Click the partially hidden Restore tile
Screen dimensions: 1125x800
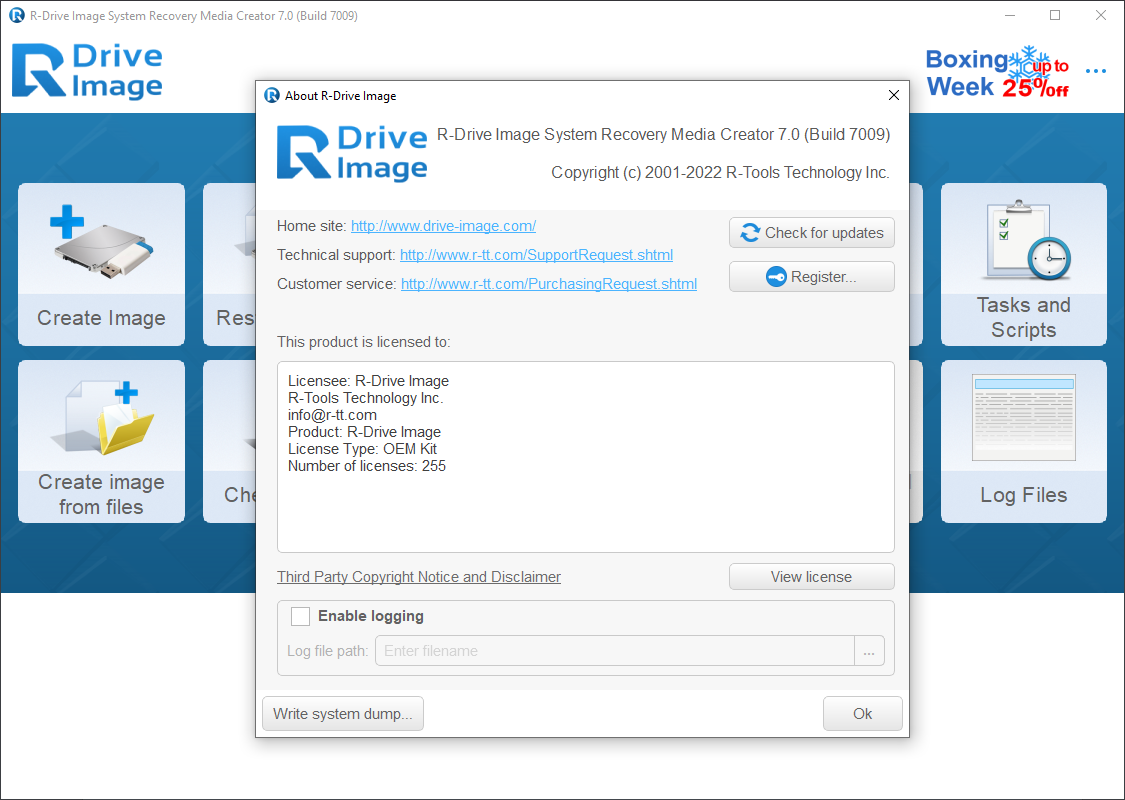[x=230, y=264]
